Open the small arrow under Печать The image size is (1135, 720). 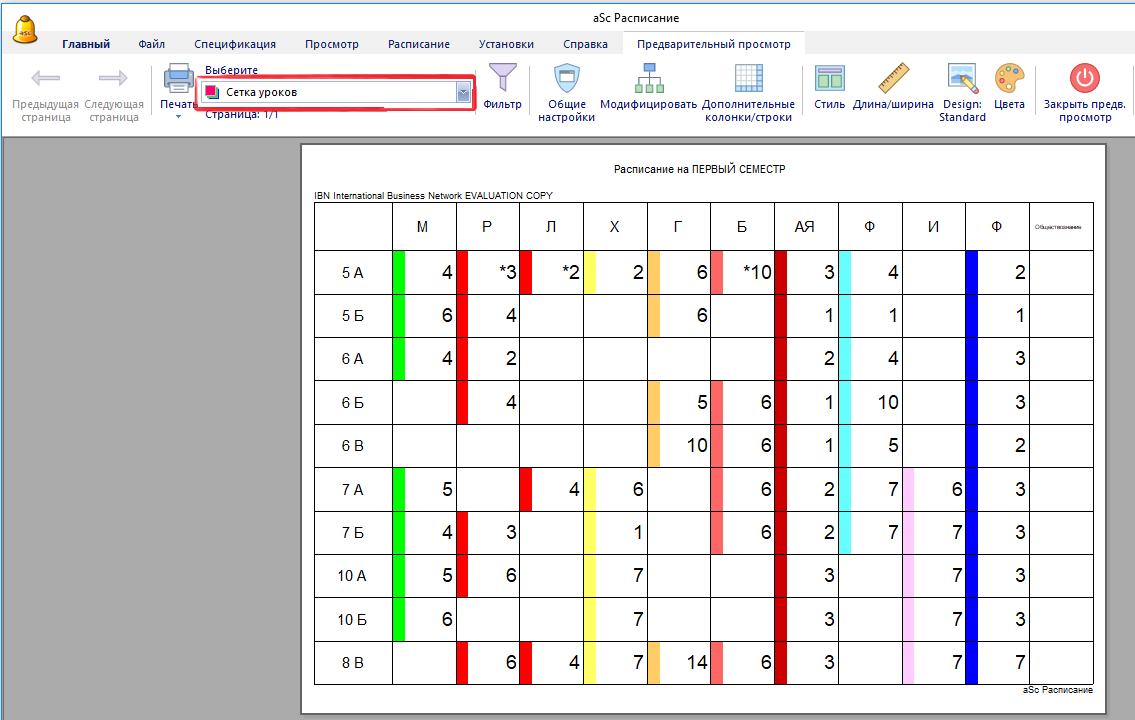179,117
